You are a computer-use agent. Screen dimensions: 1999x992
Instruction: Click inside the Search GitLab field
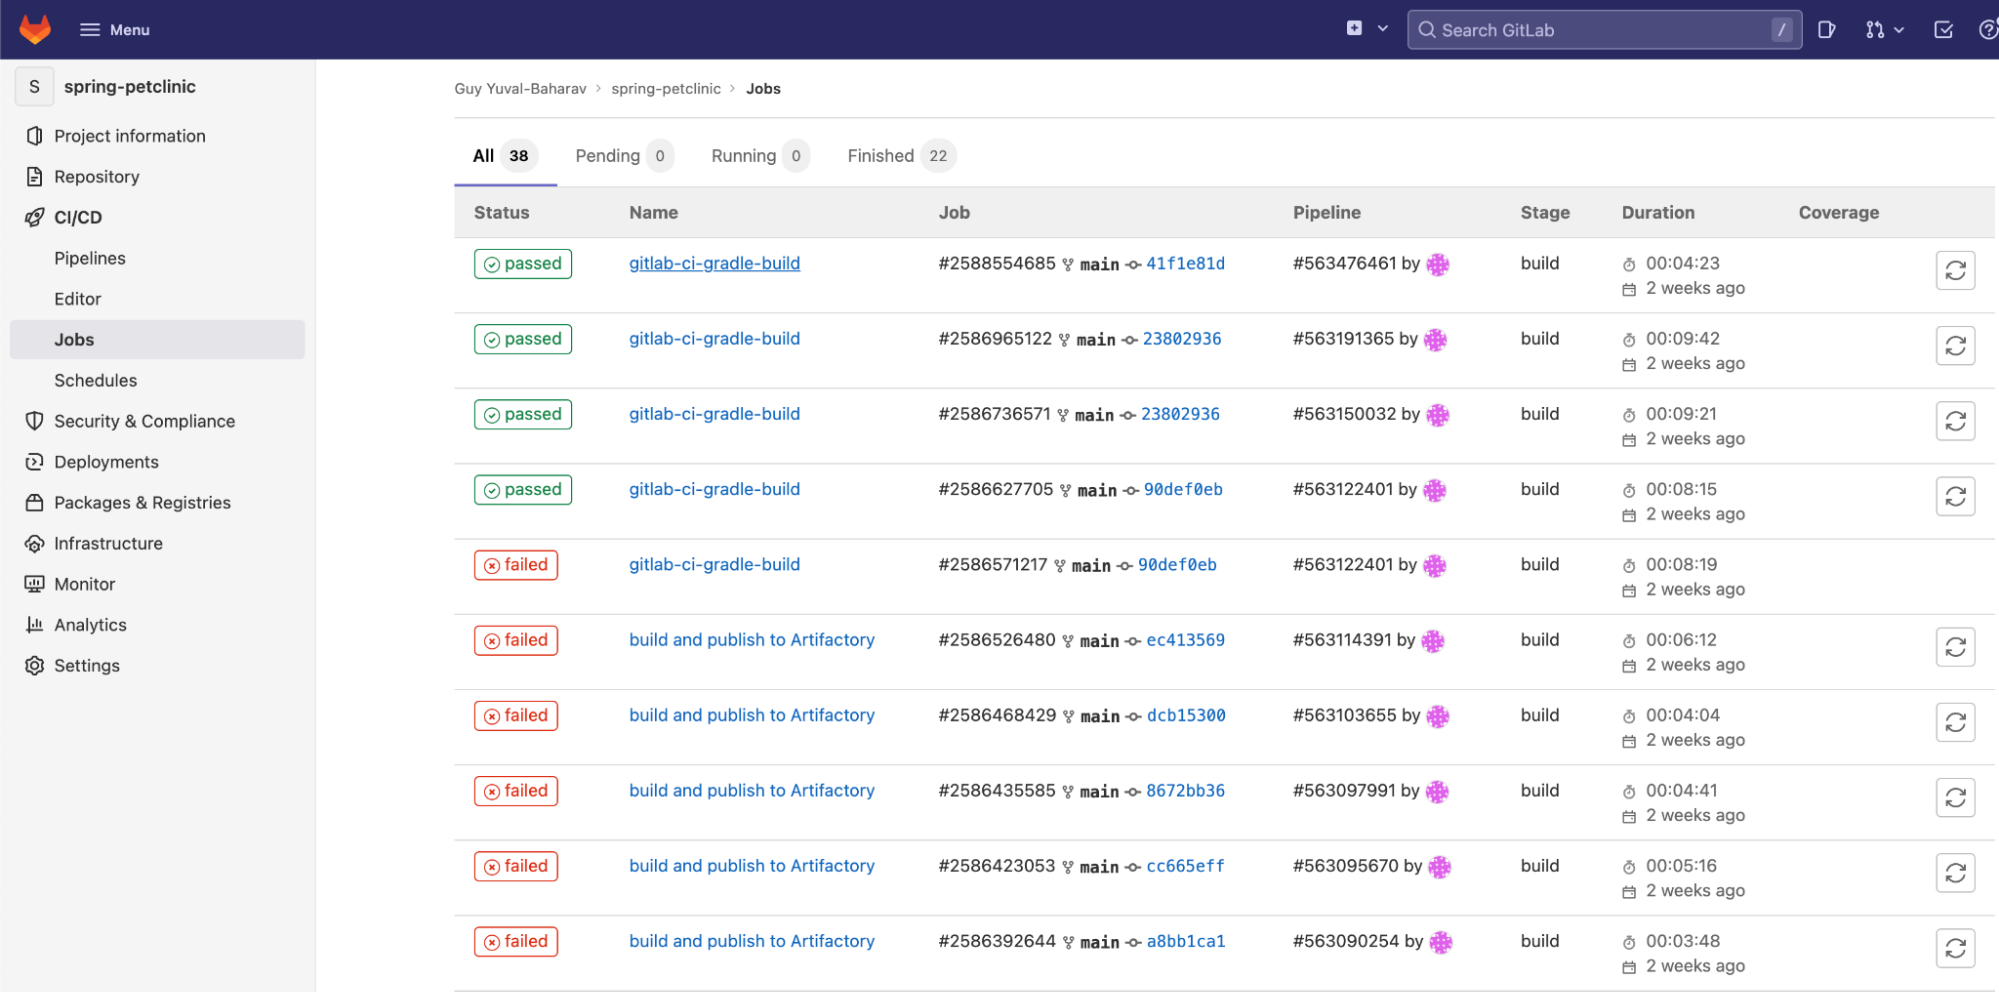[1600, 29]
